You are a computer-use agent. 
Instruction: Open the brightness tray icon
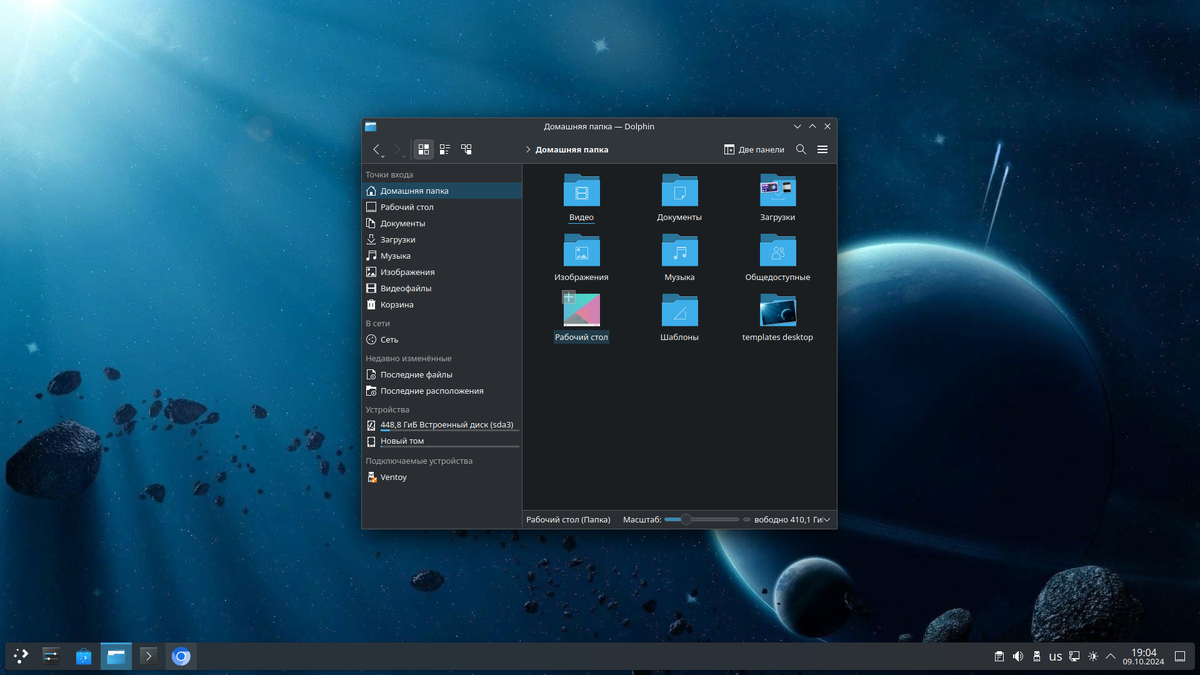(x=1093, y=657)
